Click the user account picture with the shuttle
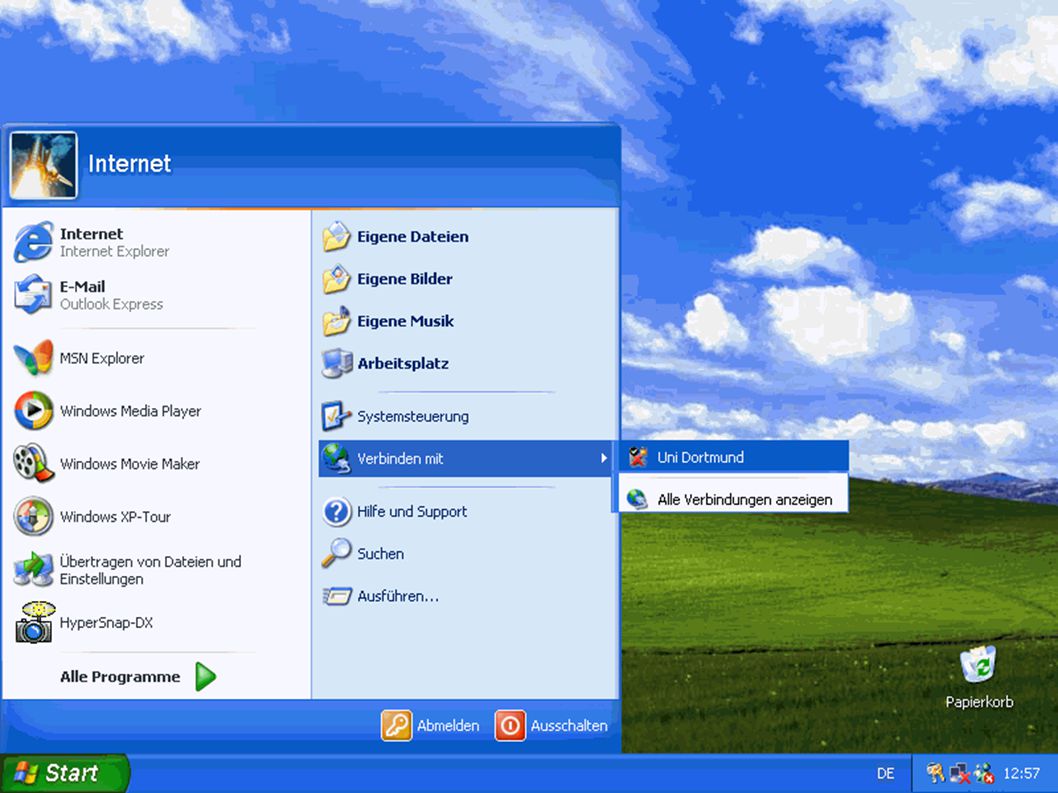This screenshot has width=1058, height=793. pyautogui.click(x=43, y=165)
